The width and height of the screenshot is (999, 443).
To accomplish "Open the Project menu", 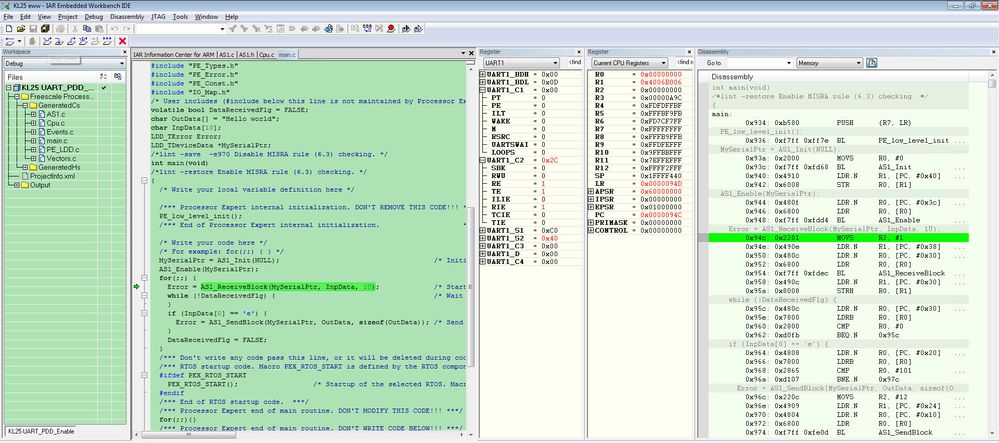I will click(x=68, y=17).
